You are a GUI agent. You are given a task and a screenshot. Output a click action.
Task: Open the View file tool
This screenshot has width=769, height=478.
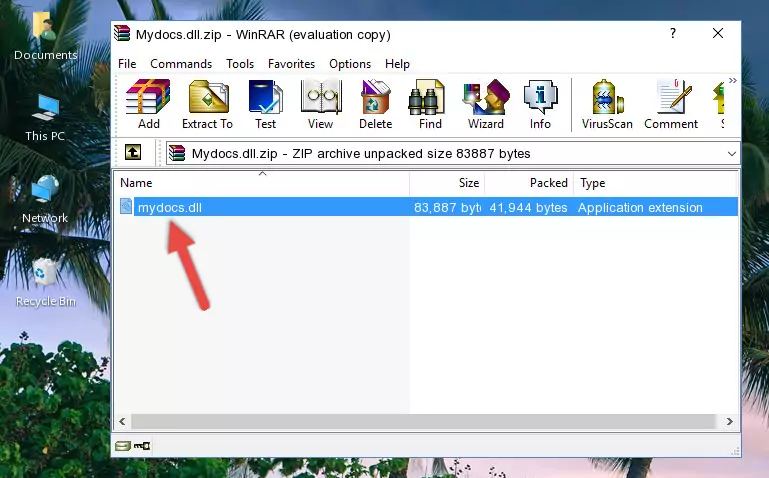(x=321, y=104)
